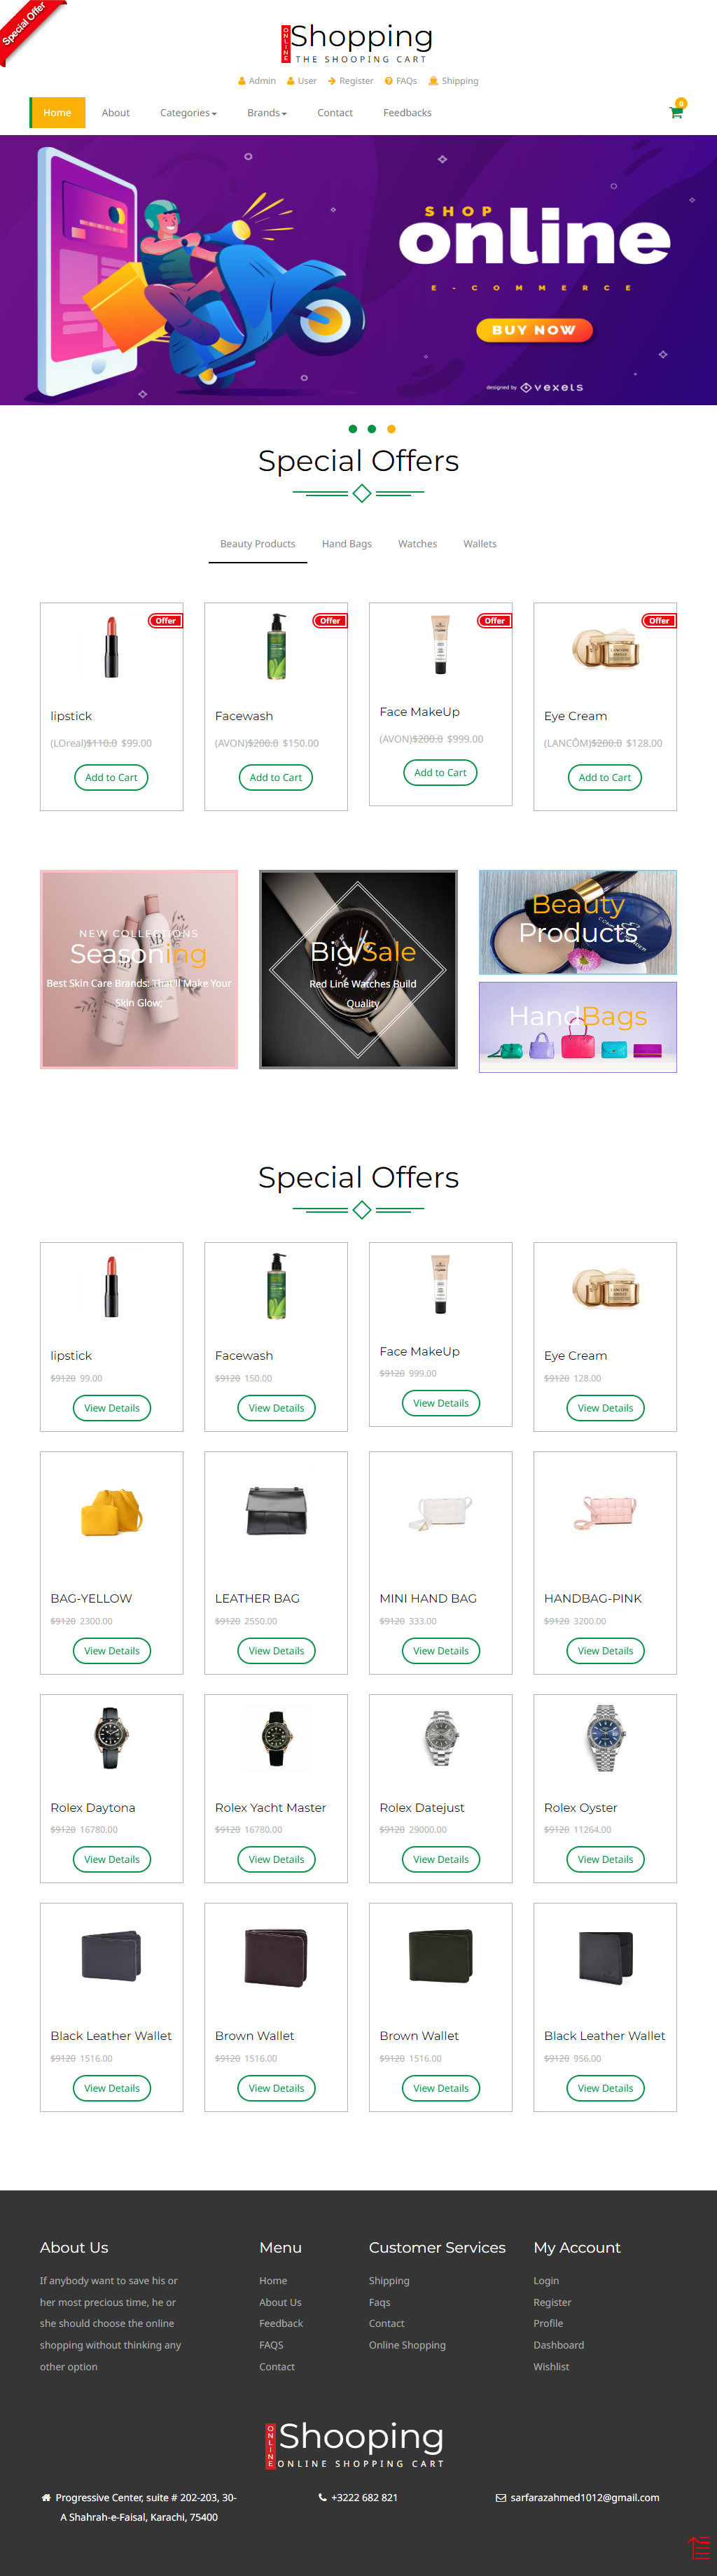Switch to the Watches tab
Screen dimensions: 717x2576
[x=417, y=544]
